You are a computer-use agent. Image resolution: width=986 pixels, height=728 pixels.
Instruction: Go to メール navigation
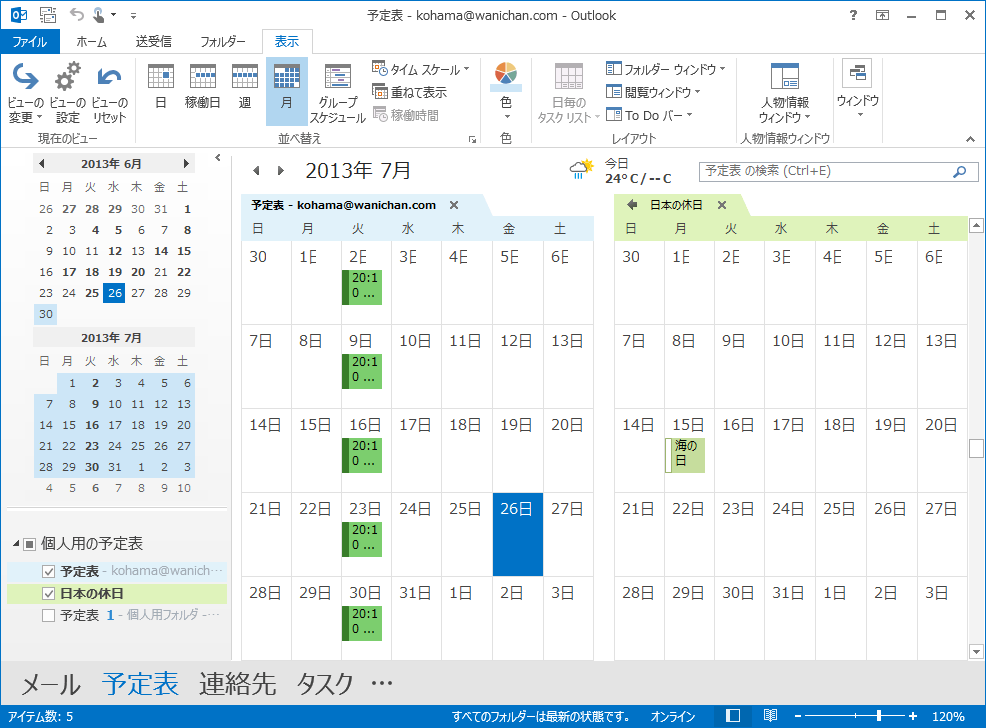(x=51, y=684)
